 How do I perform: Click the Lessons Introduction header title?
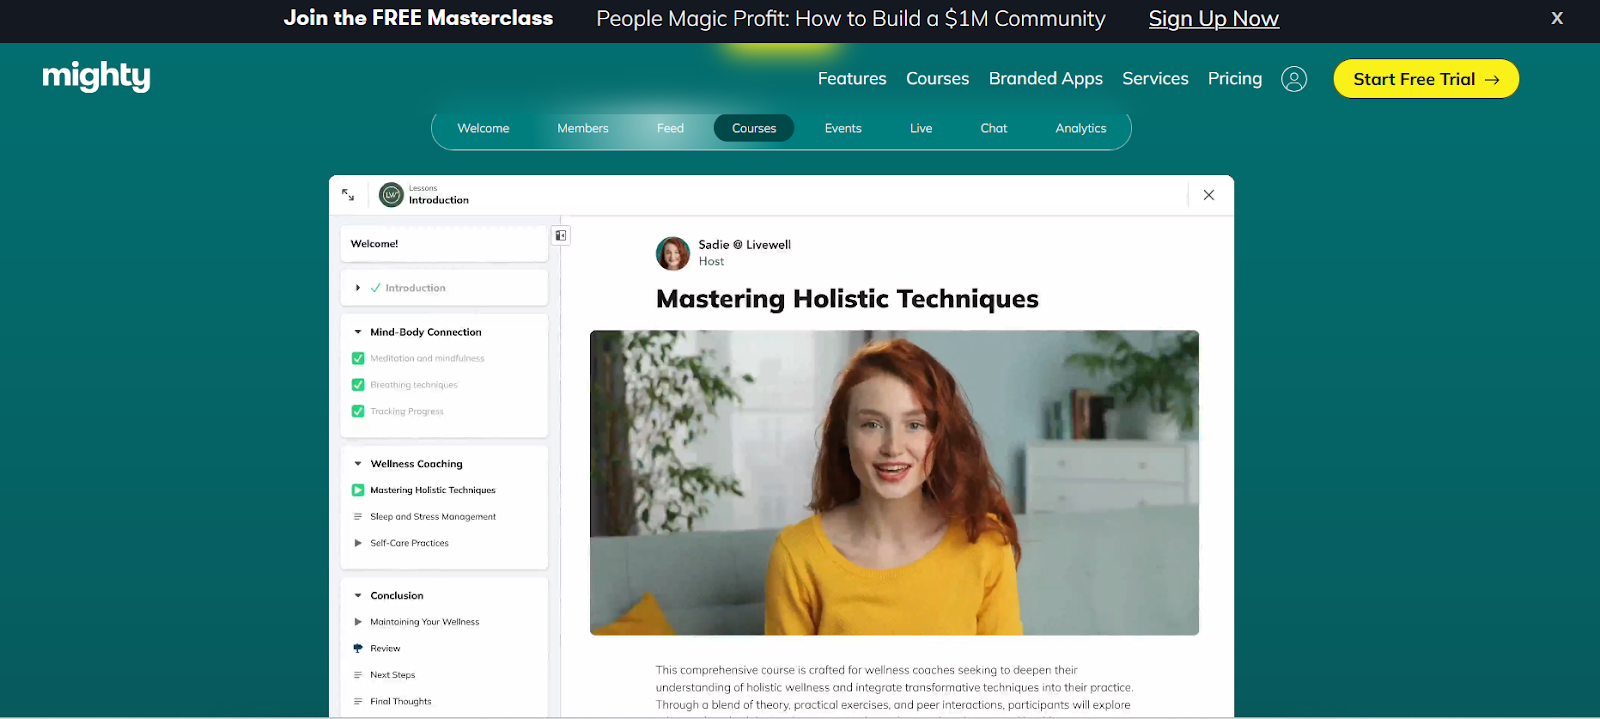[x=438, y=195]
